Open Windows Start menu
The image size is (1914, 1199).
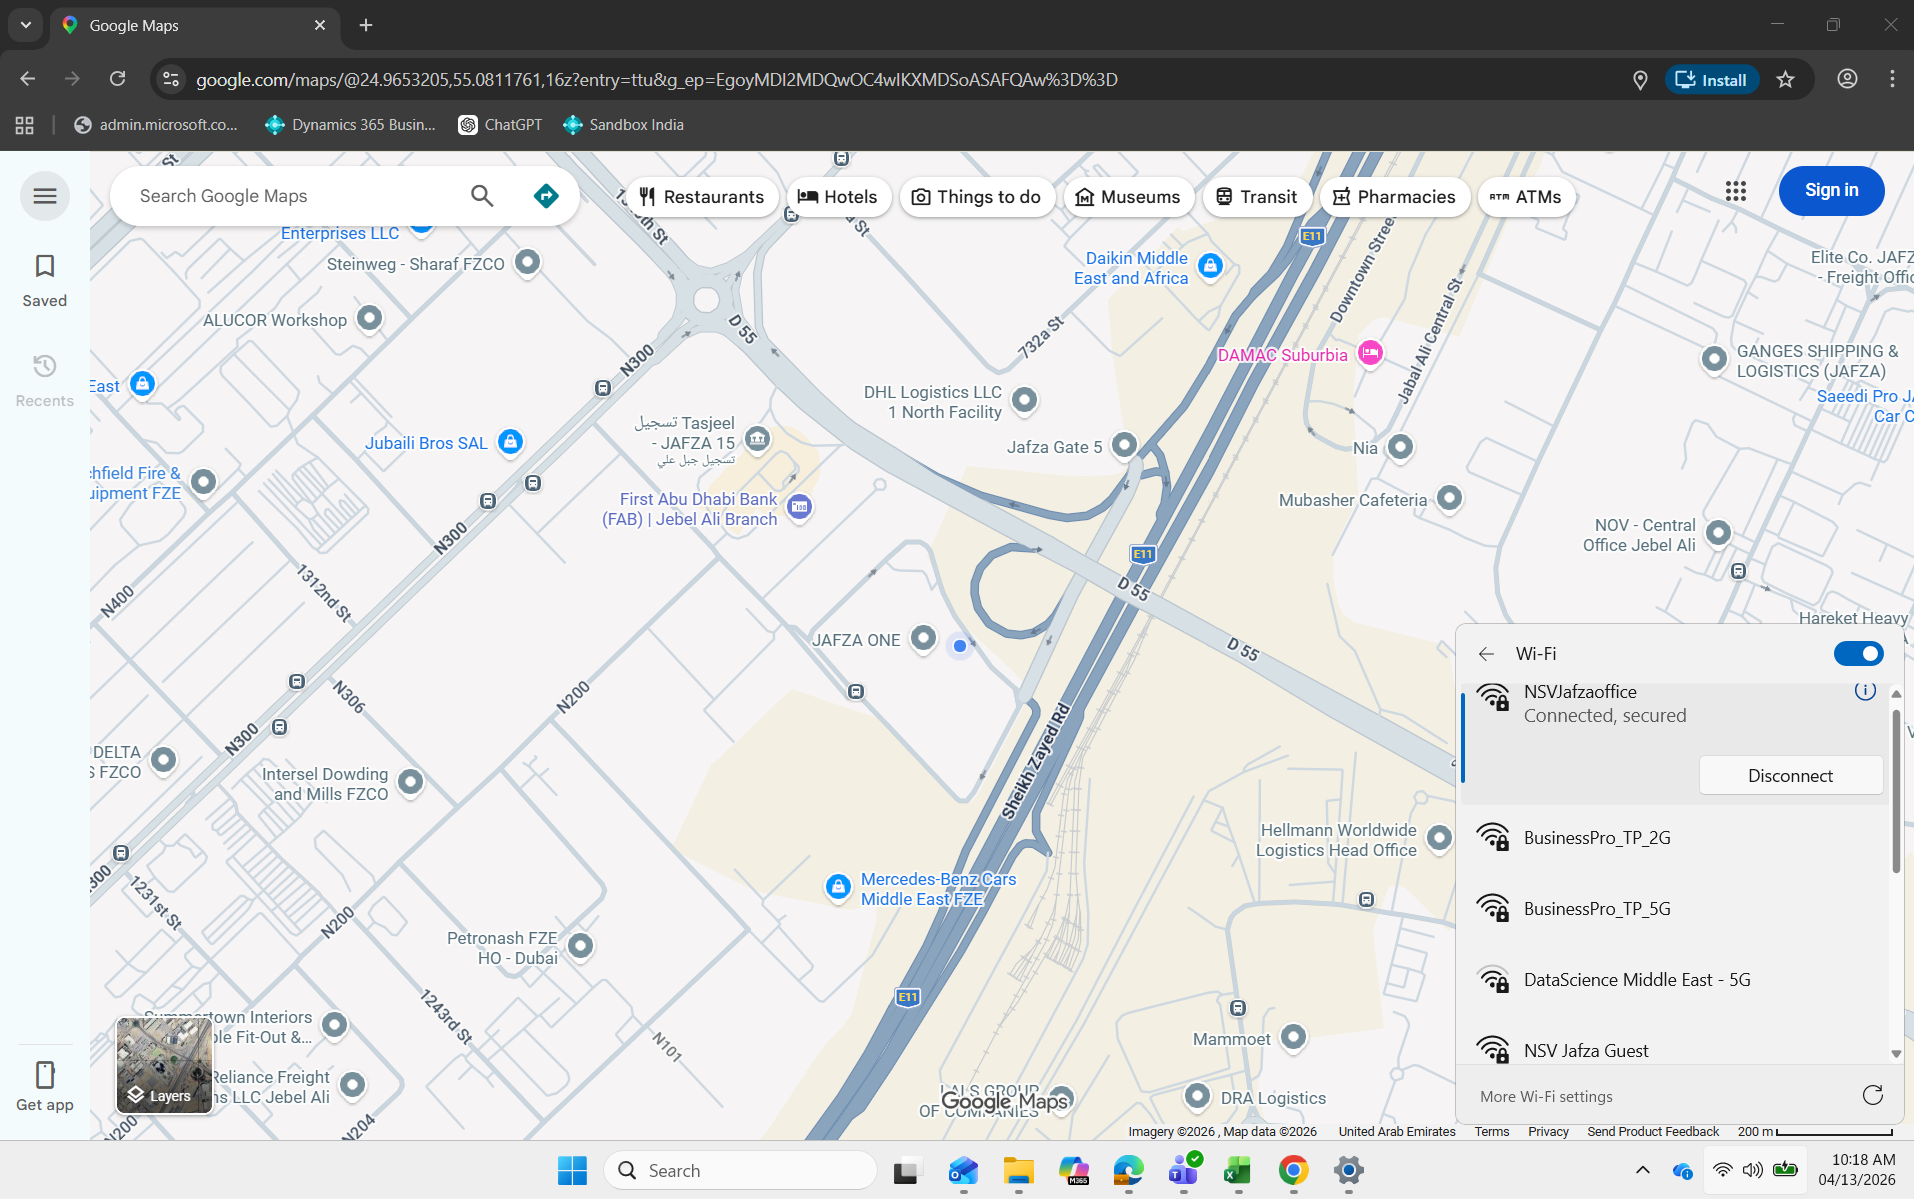tap(572, 1170)
